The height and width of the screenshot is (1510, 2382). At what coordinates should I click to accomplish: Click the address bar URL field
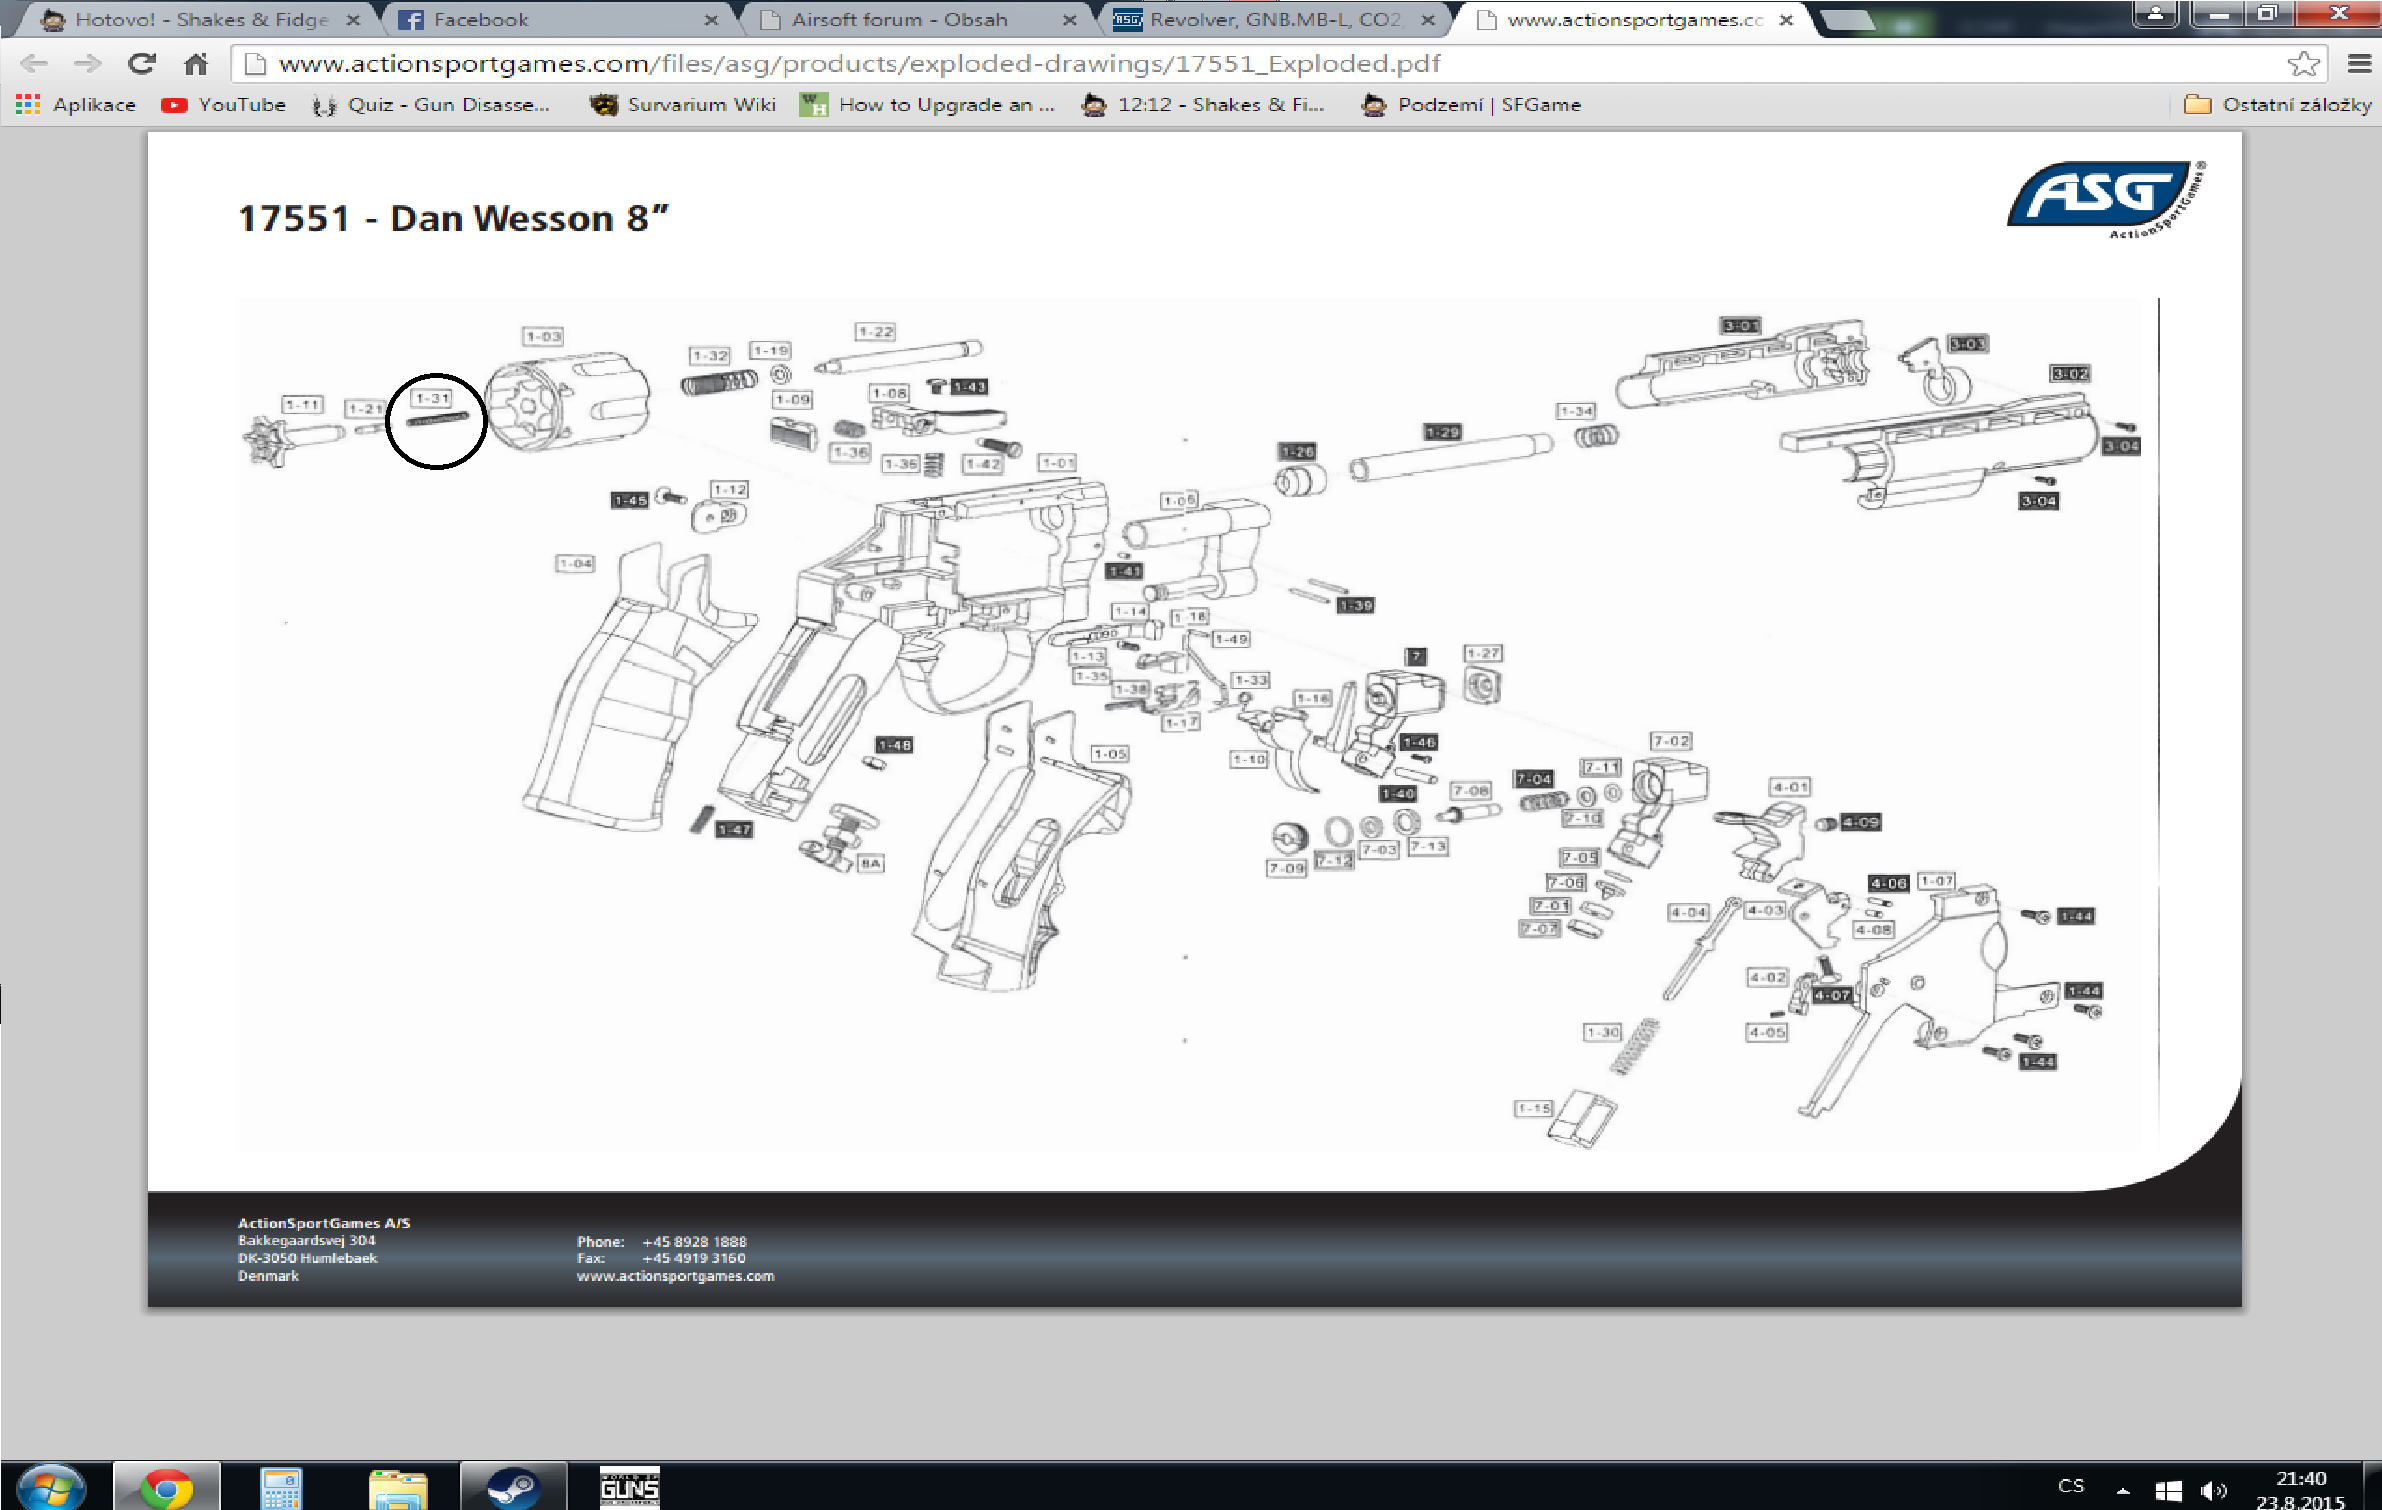[1200, 64]
